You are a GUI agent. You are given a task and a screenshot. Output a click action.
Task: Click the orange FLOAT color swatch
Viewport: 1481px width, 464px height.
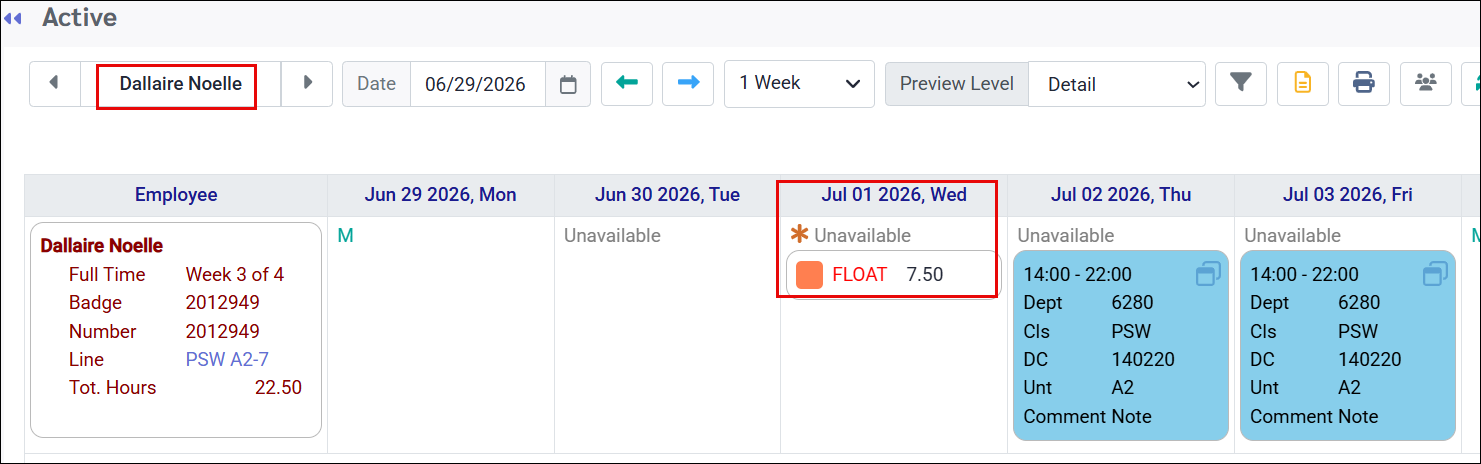tap(810, 275)
